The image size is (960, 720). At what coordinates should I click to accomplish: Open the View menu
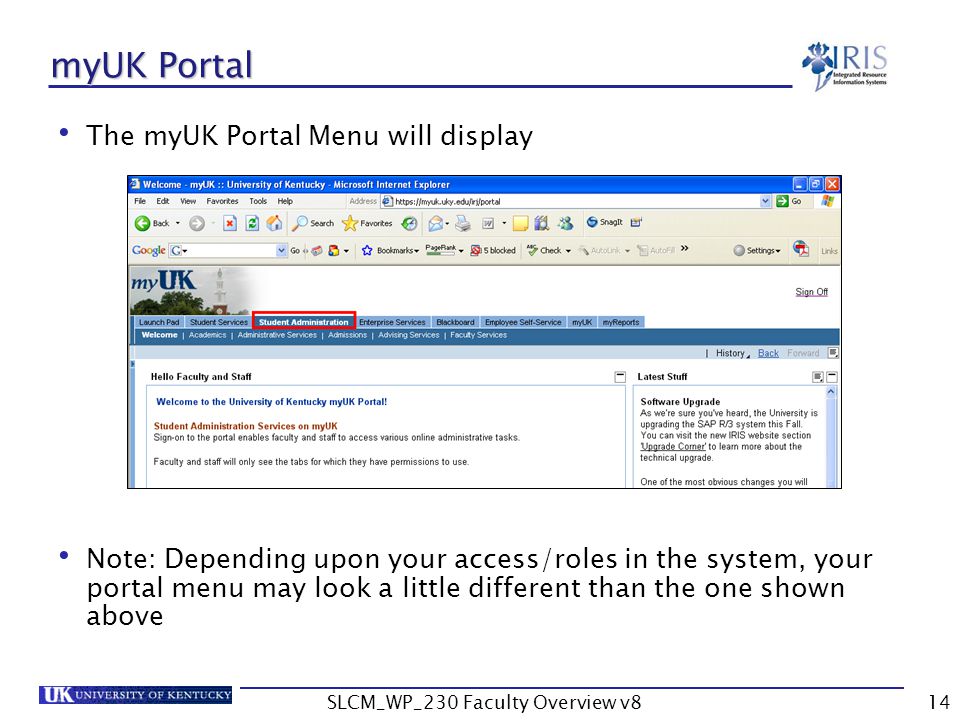(188, 201)
